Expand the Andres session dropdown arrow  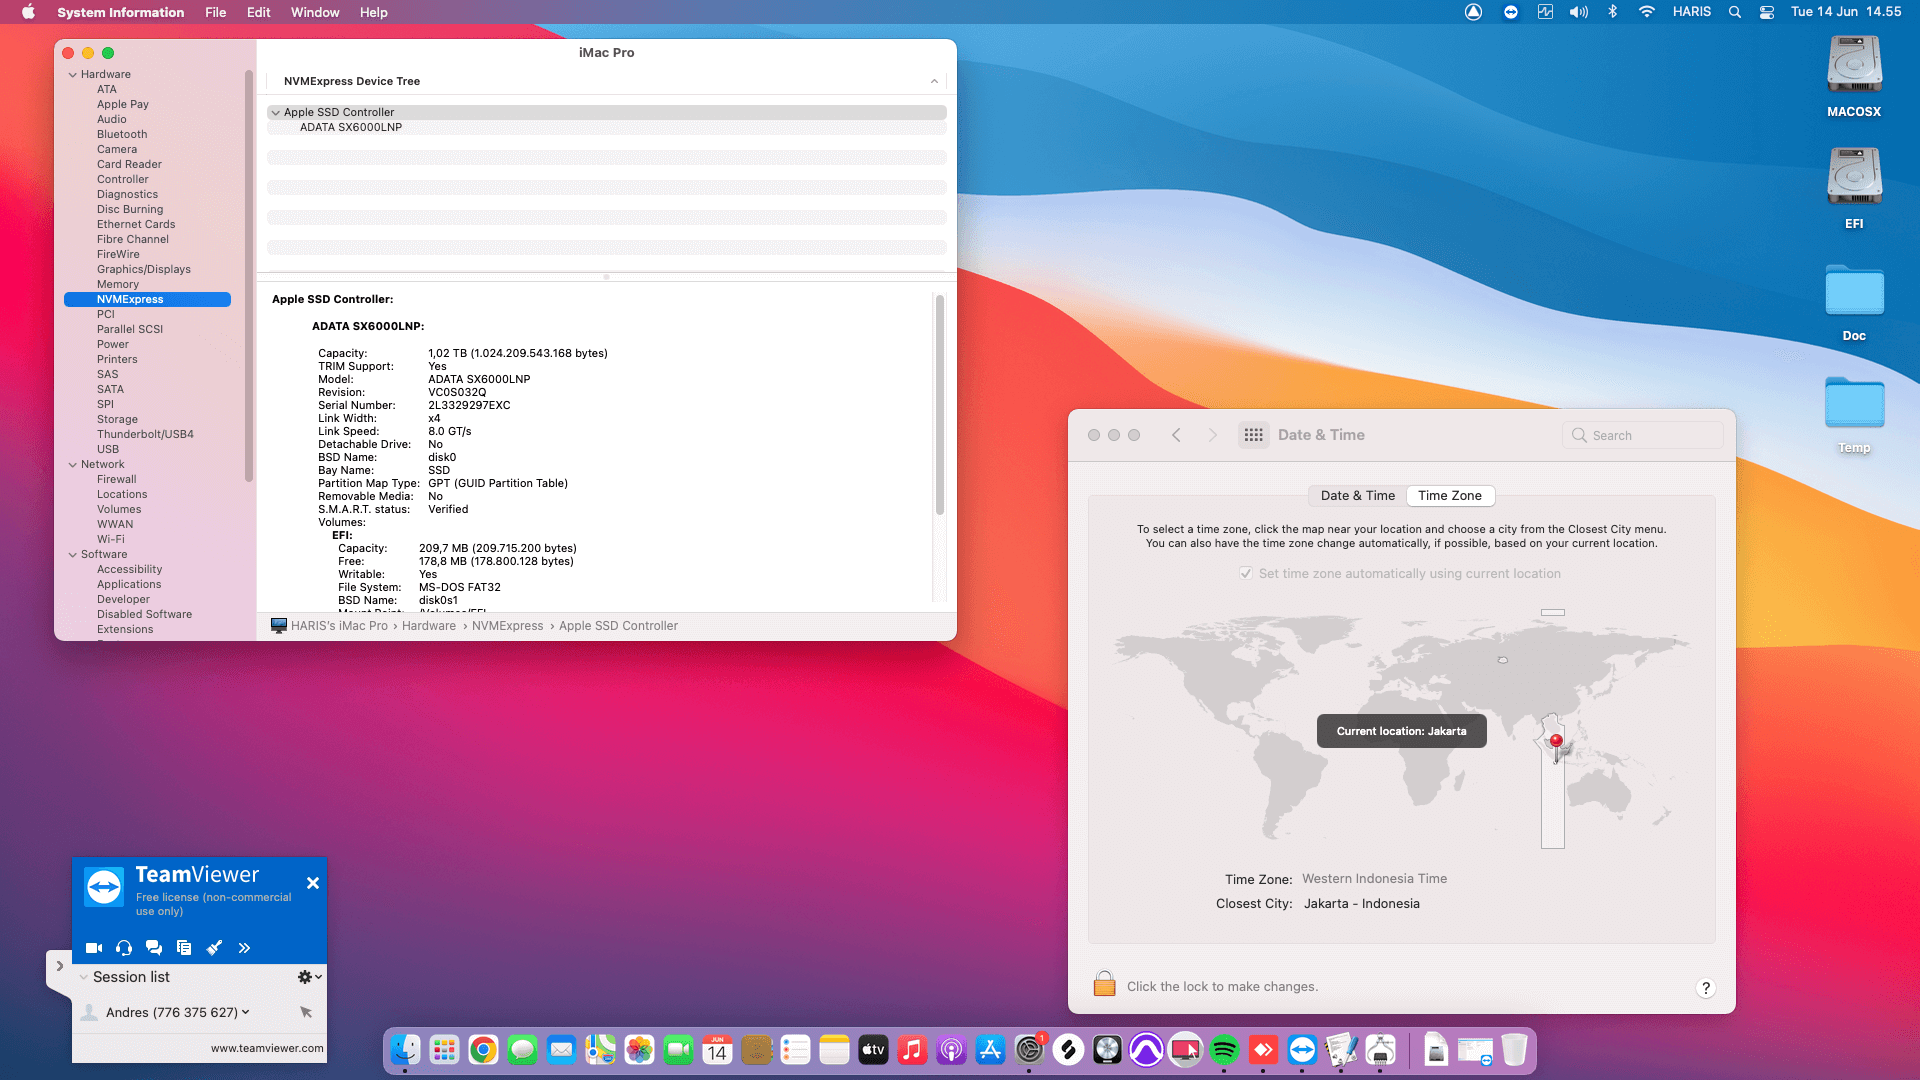[x=246, y=1012]
